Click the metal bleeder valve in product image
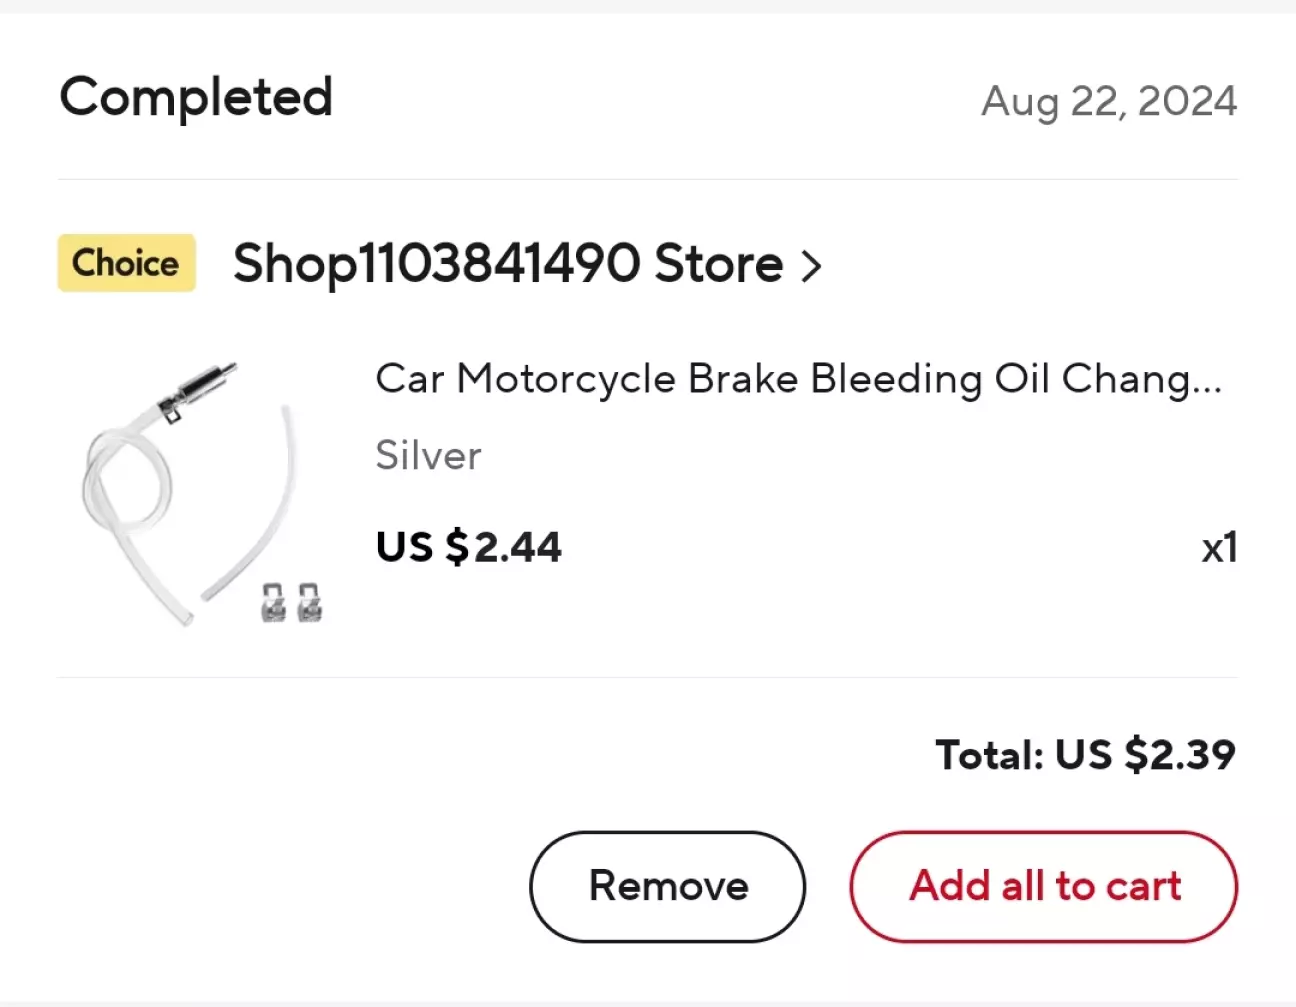 [201, 388]
